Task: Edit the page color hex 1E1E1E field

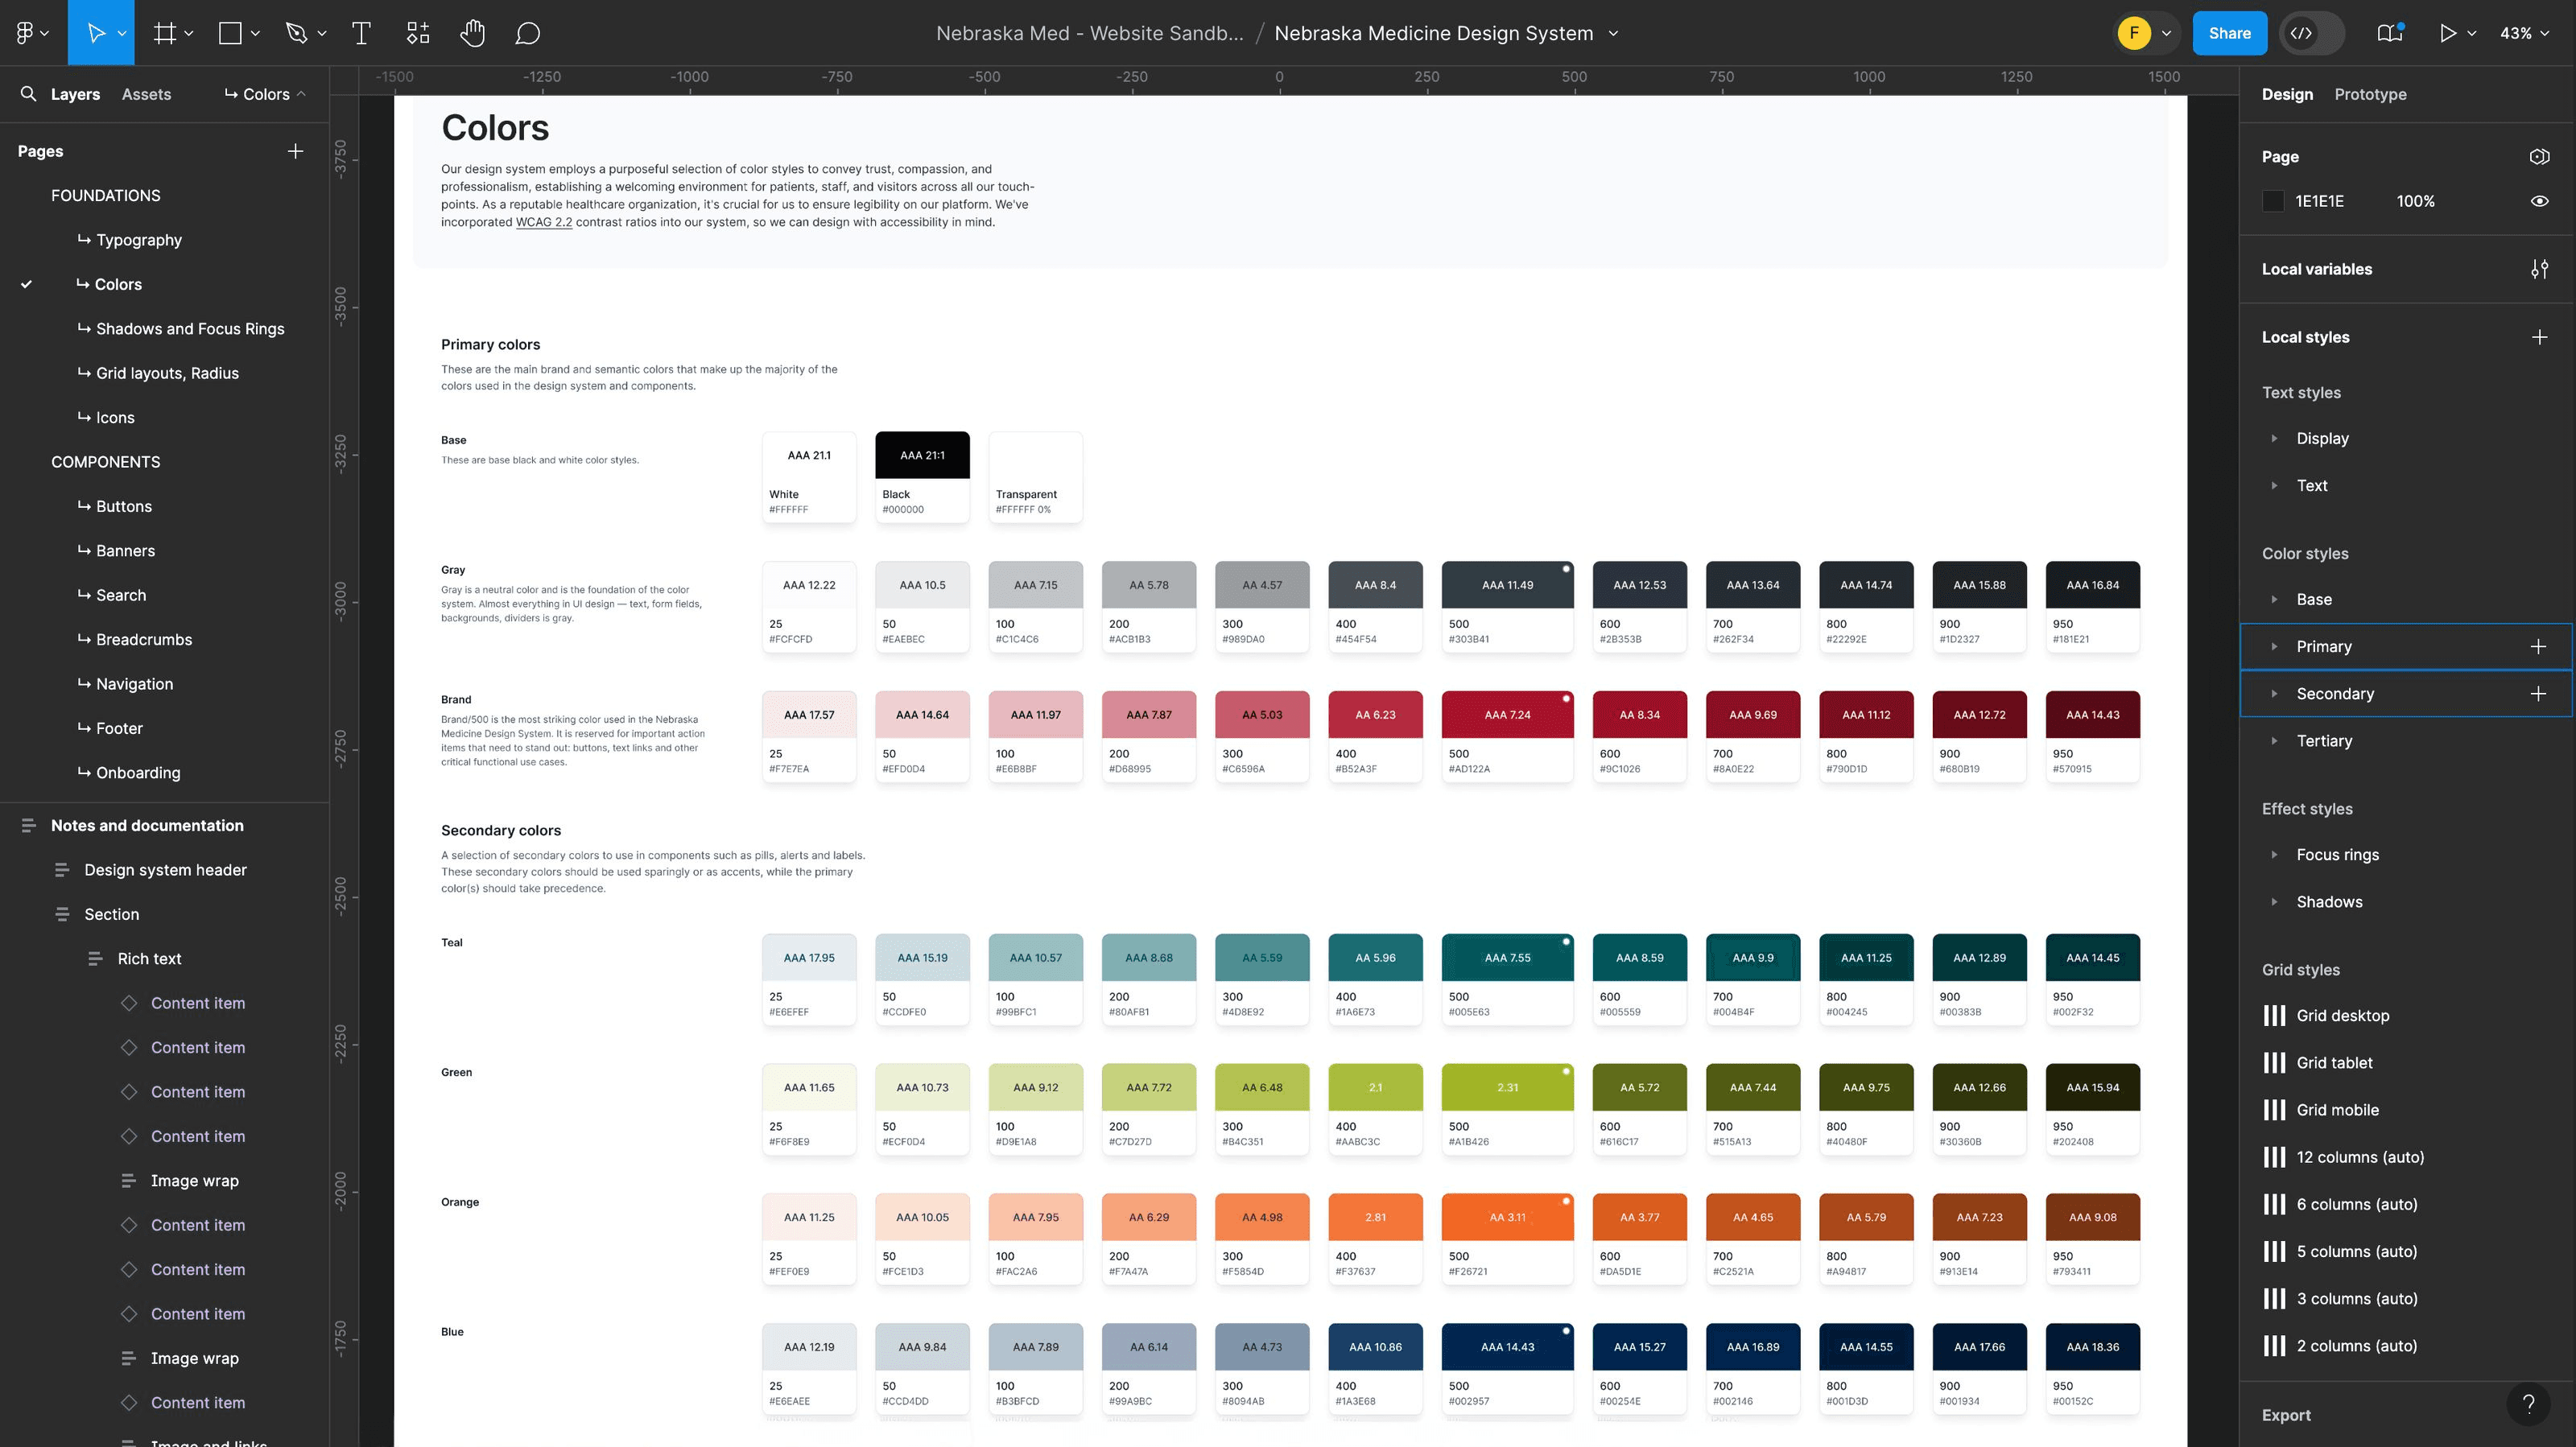Action: pyautogui.click(x=2319, y=201)
